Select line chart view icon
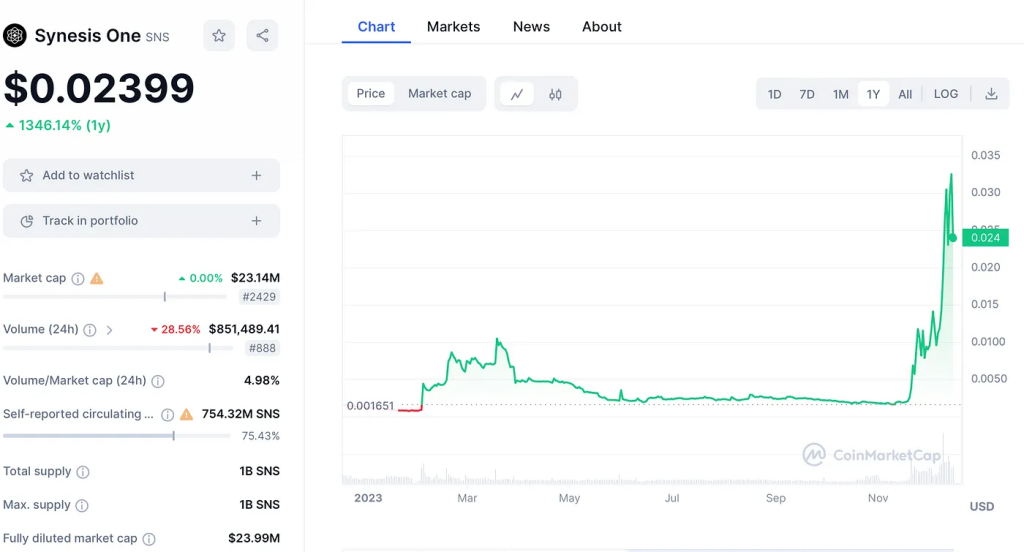Image resolution: width=1024 pixels, height=552 pixels. point(517,94)
